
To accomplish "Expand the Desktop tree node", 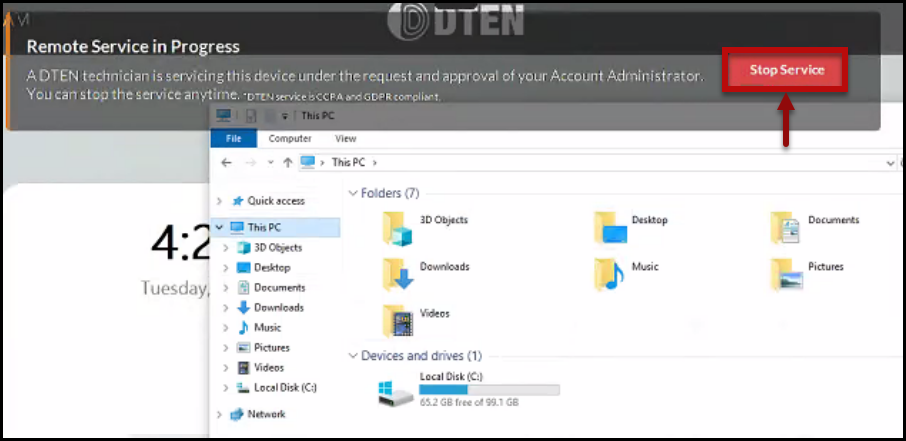I will coord(226,268).
